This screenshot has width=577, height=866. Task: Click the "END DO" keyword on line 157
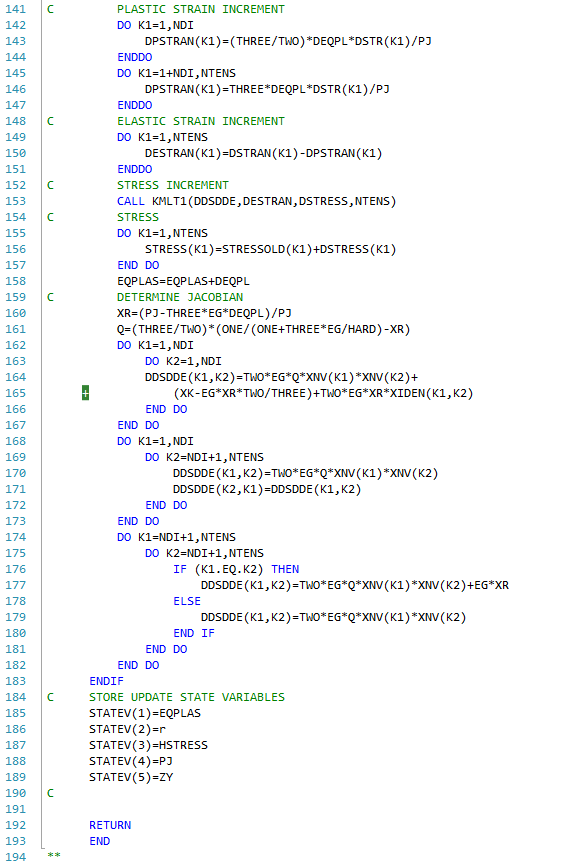pyautogui.click(x=138, y=266)
